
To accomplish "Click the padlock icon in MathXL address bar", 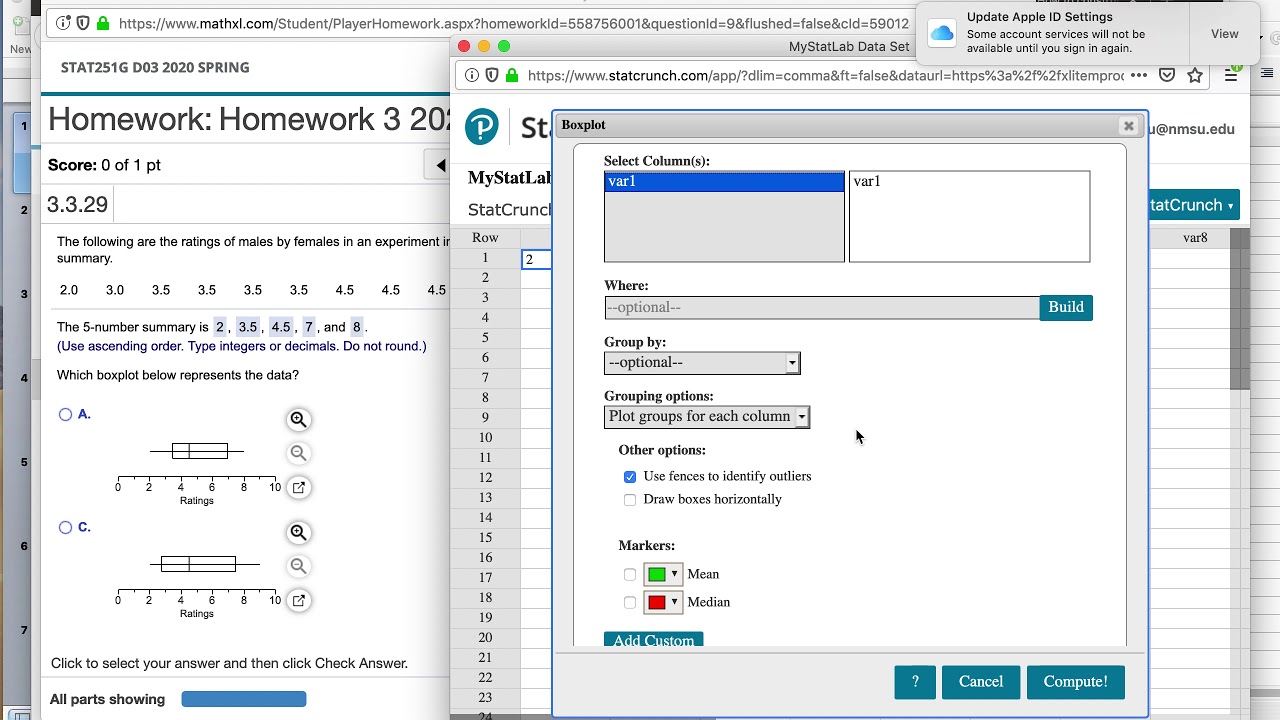I will [x=102, y=23].
